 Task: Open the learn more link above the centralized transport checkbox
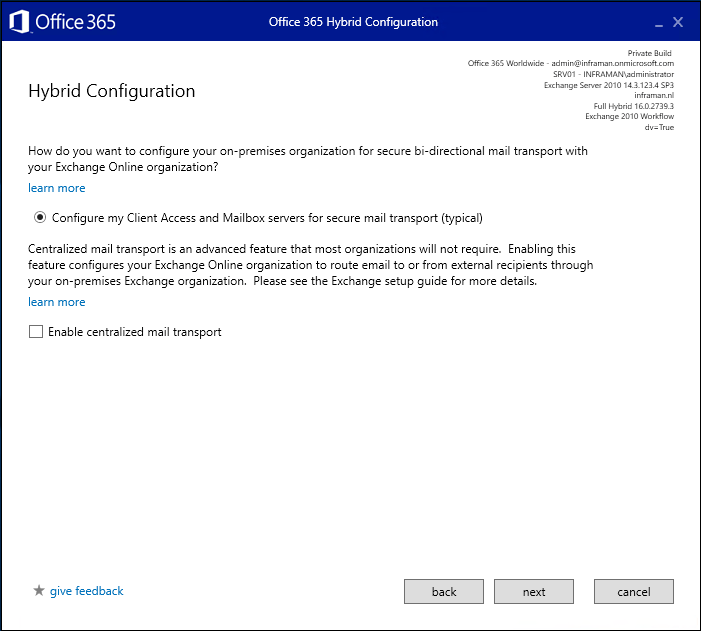pyautogui.click(x=57, y=302)
